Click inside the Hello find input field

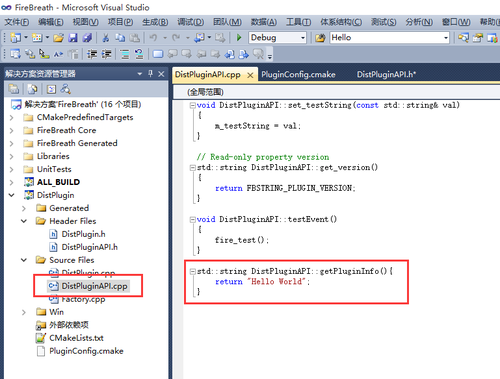click(x=386, y=38)
